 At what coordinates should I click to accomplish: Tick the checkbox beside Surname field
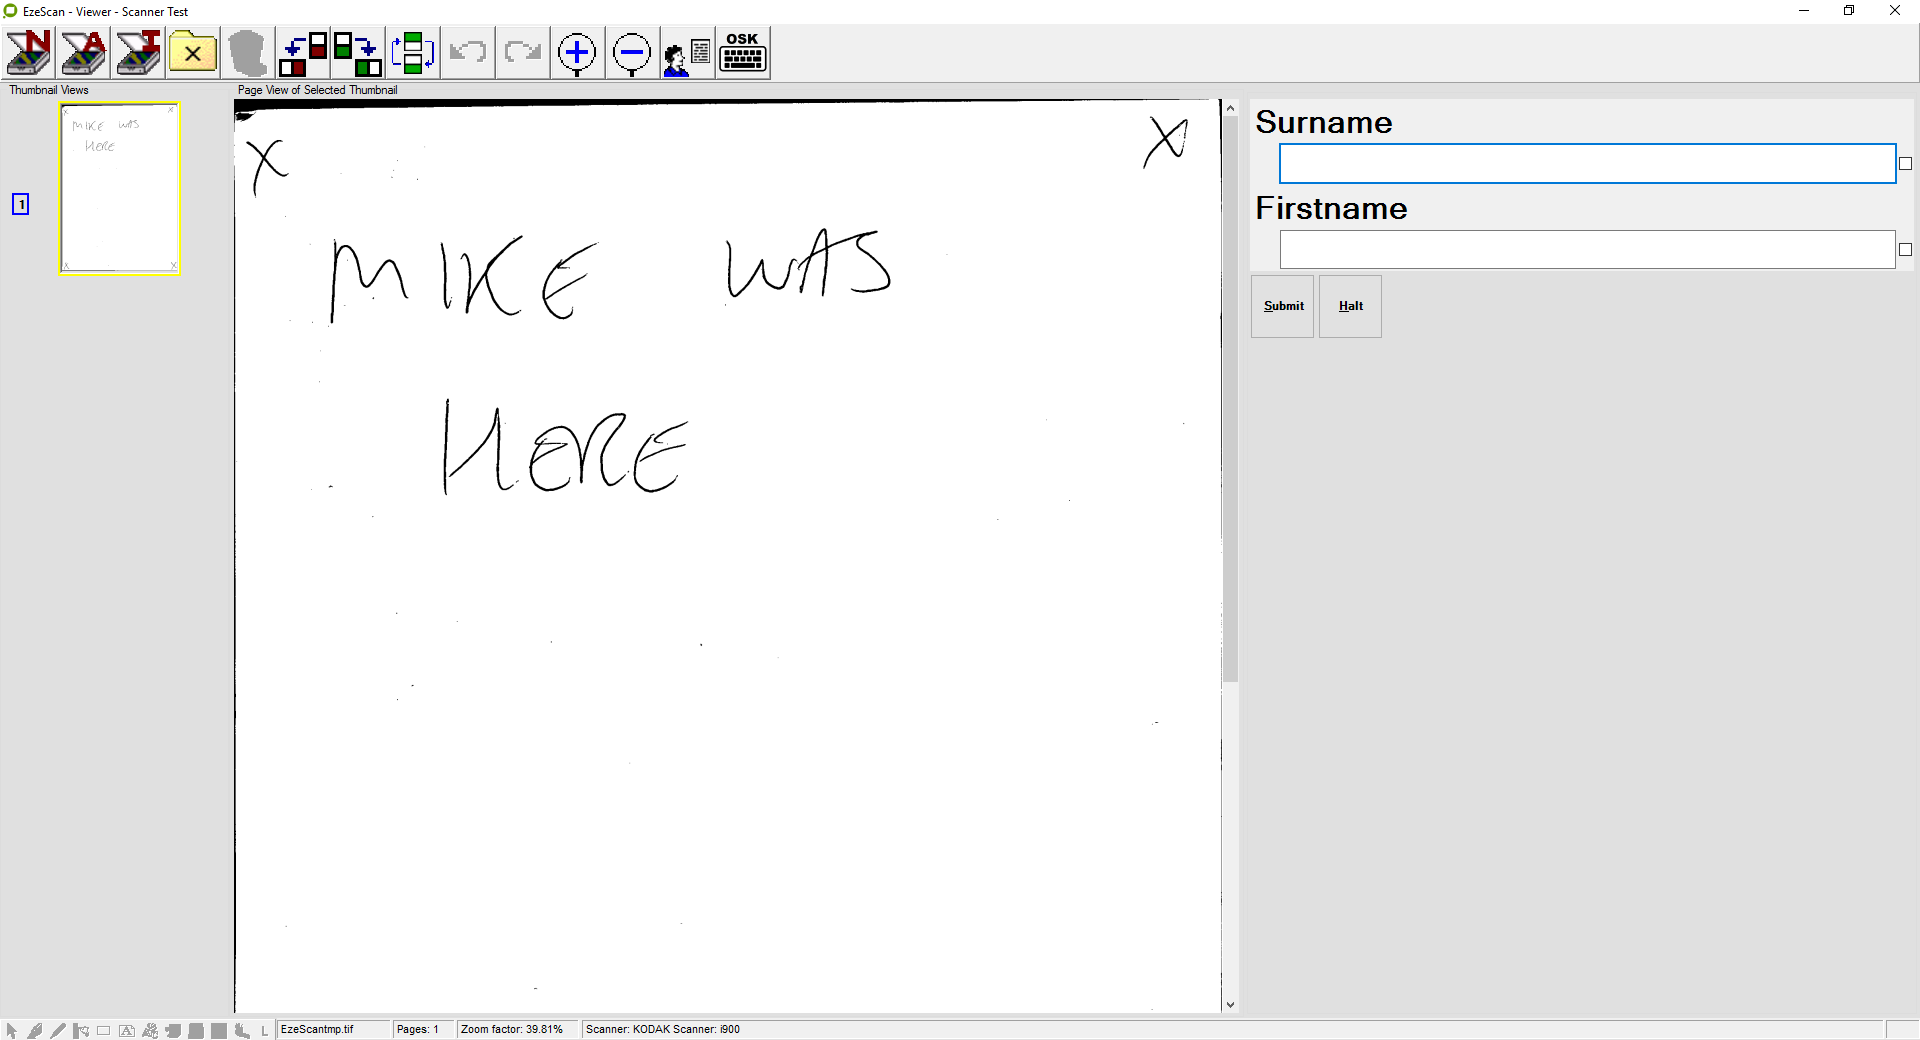[x=1905, y=164]
